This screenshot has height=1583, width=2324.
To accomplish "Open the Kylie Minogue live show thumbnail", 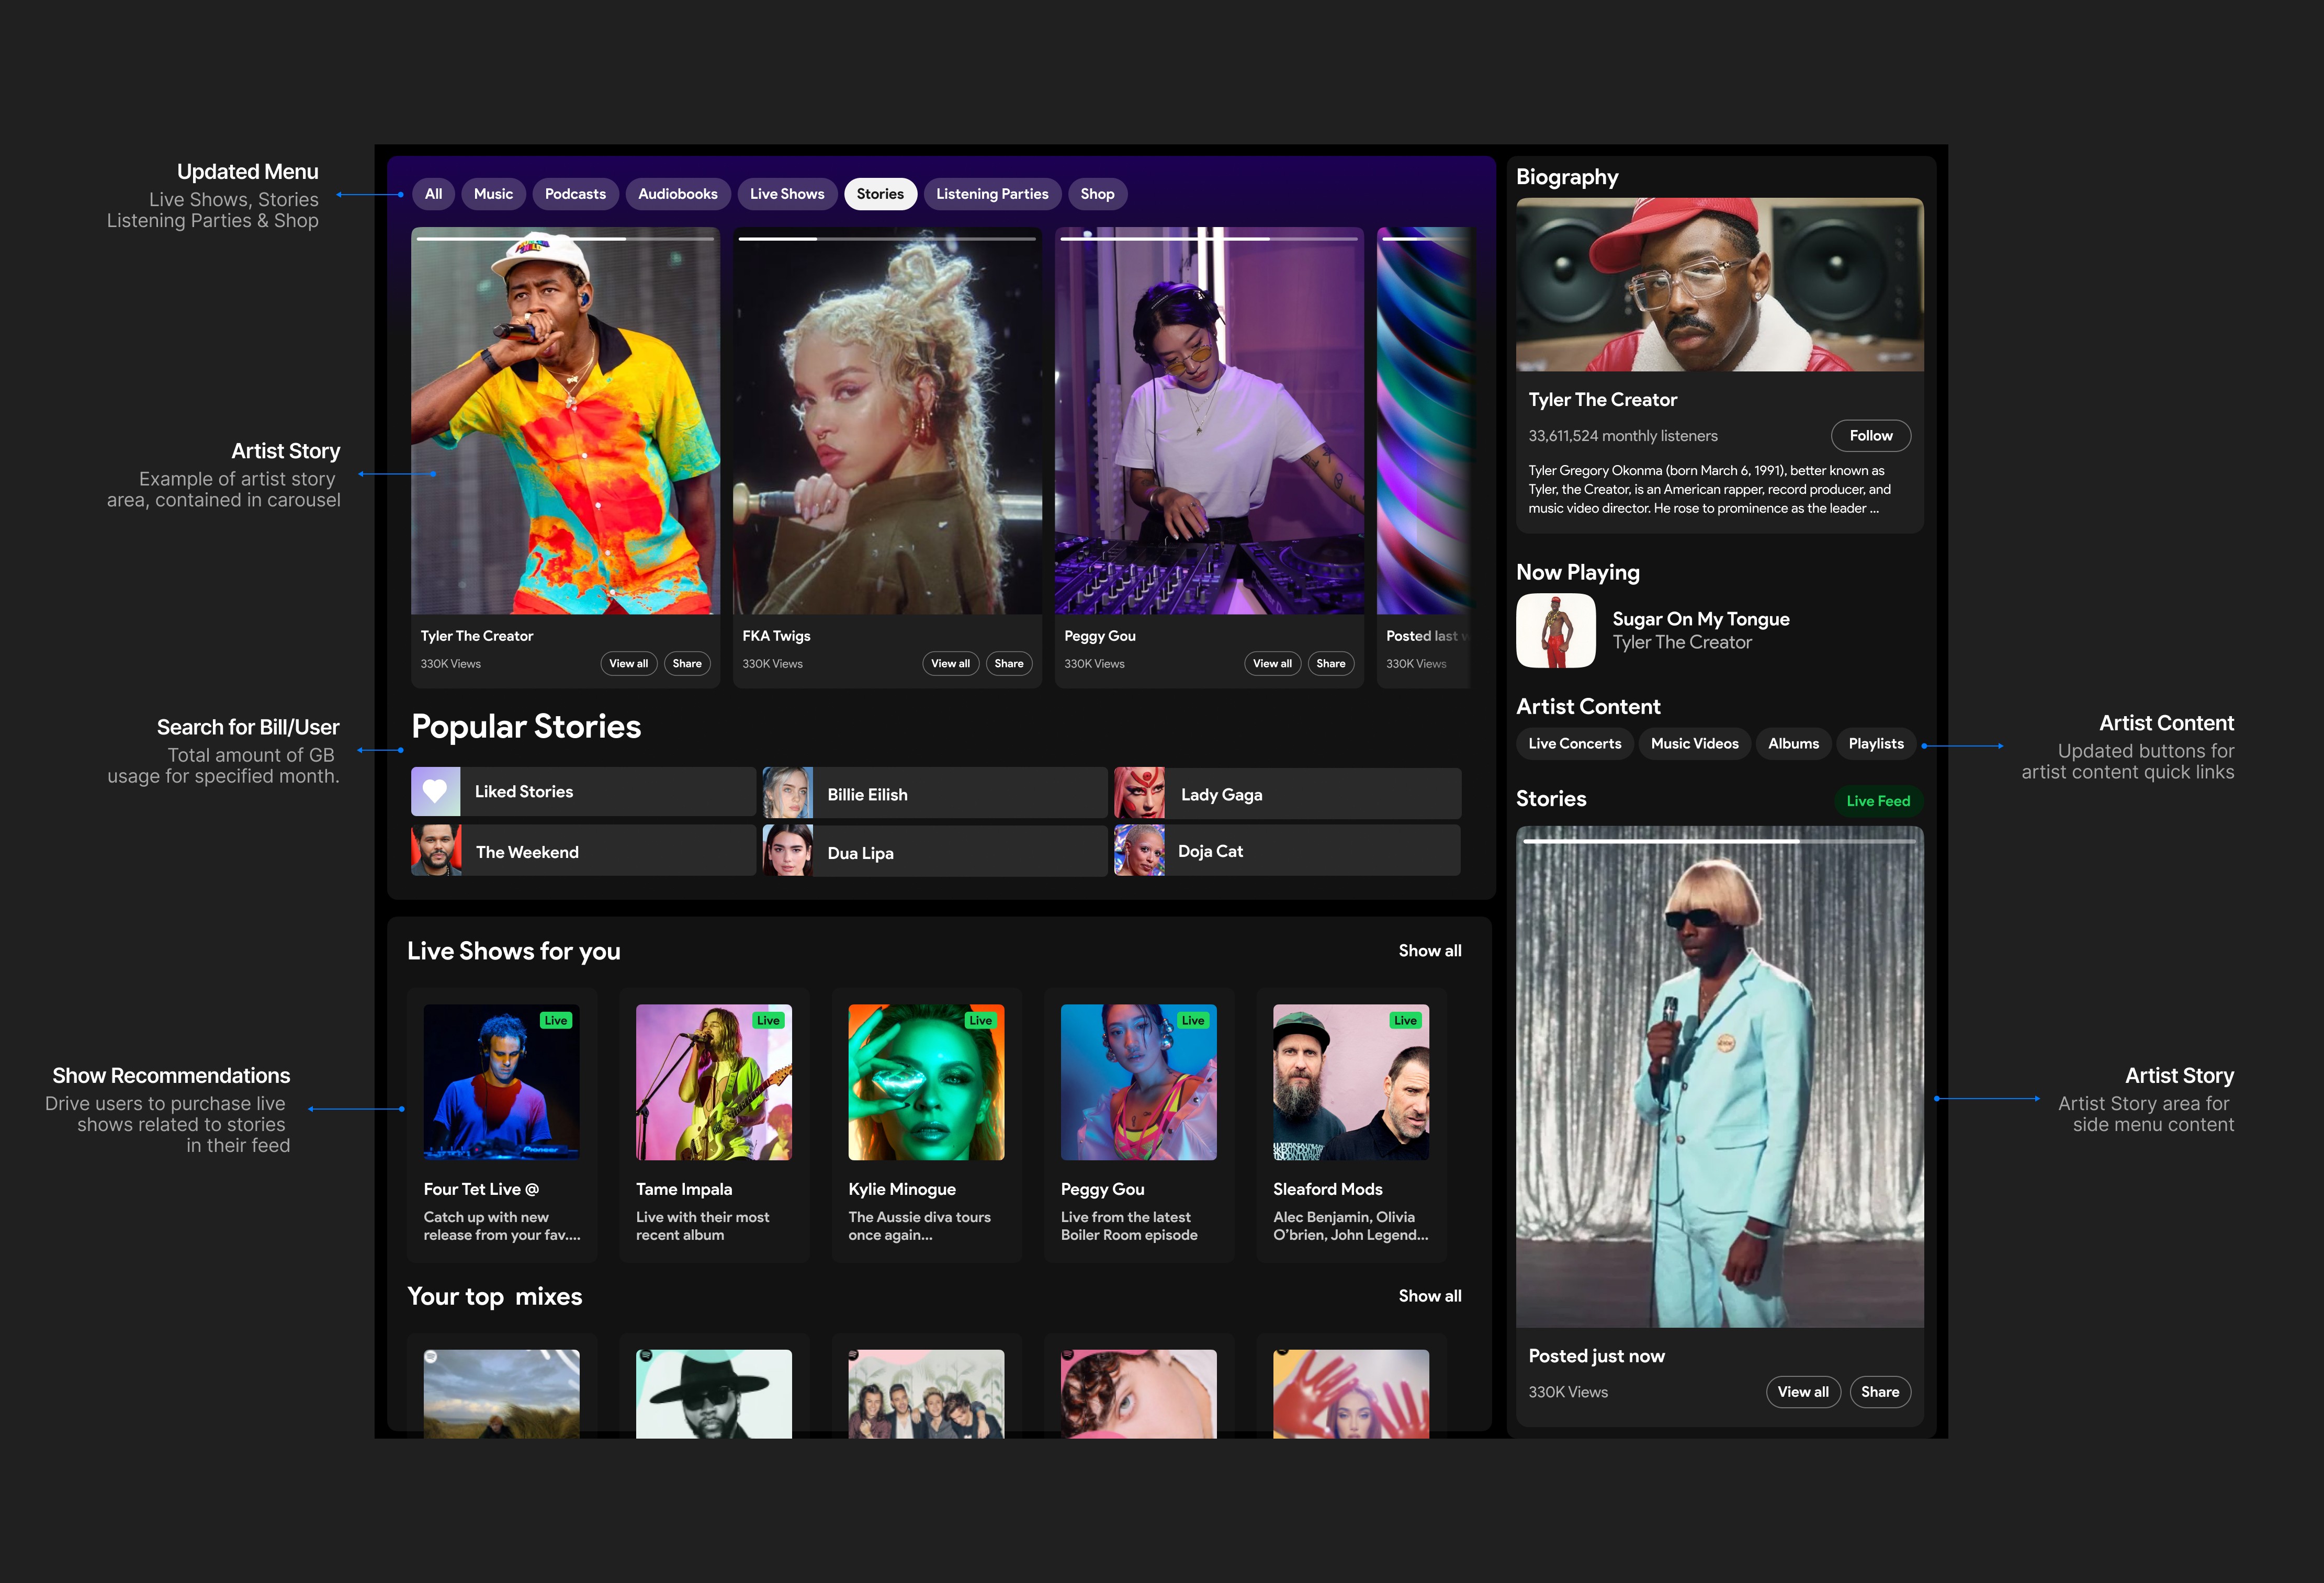I will [926, 1082].
